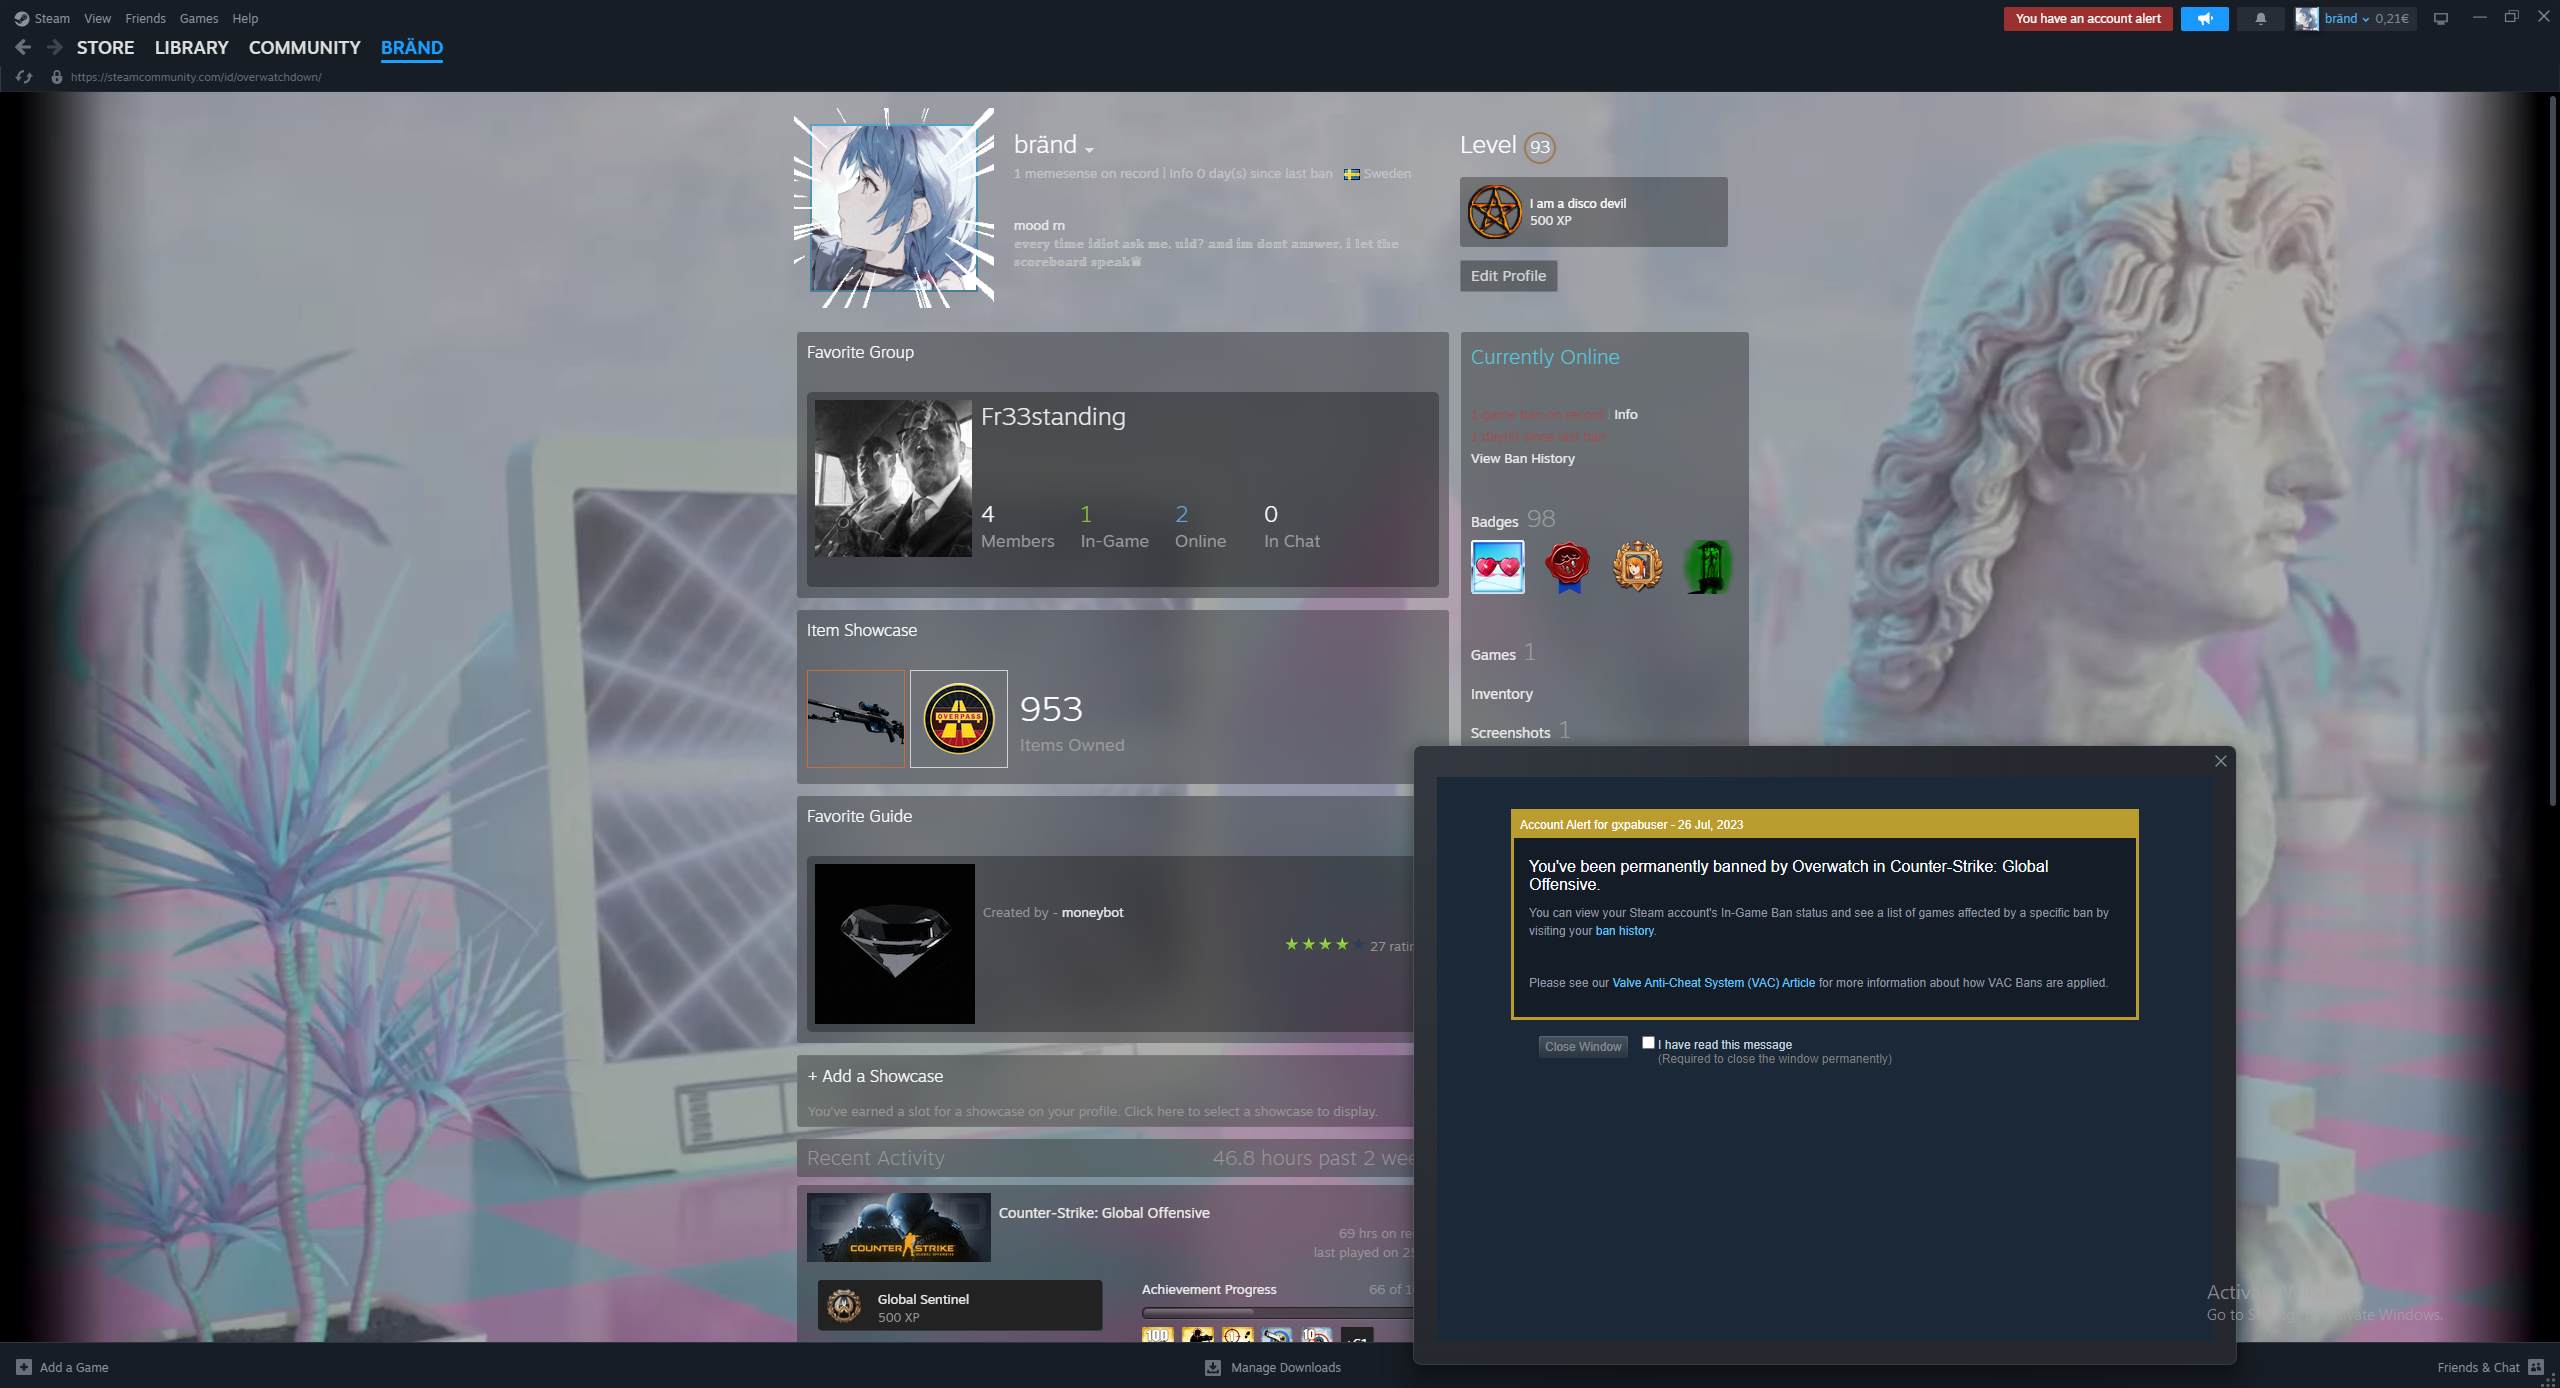The image size is (2560, 1388).
Task: Open the ban history link in alert
Action: [1624, 931]
